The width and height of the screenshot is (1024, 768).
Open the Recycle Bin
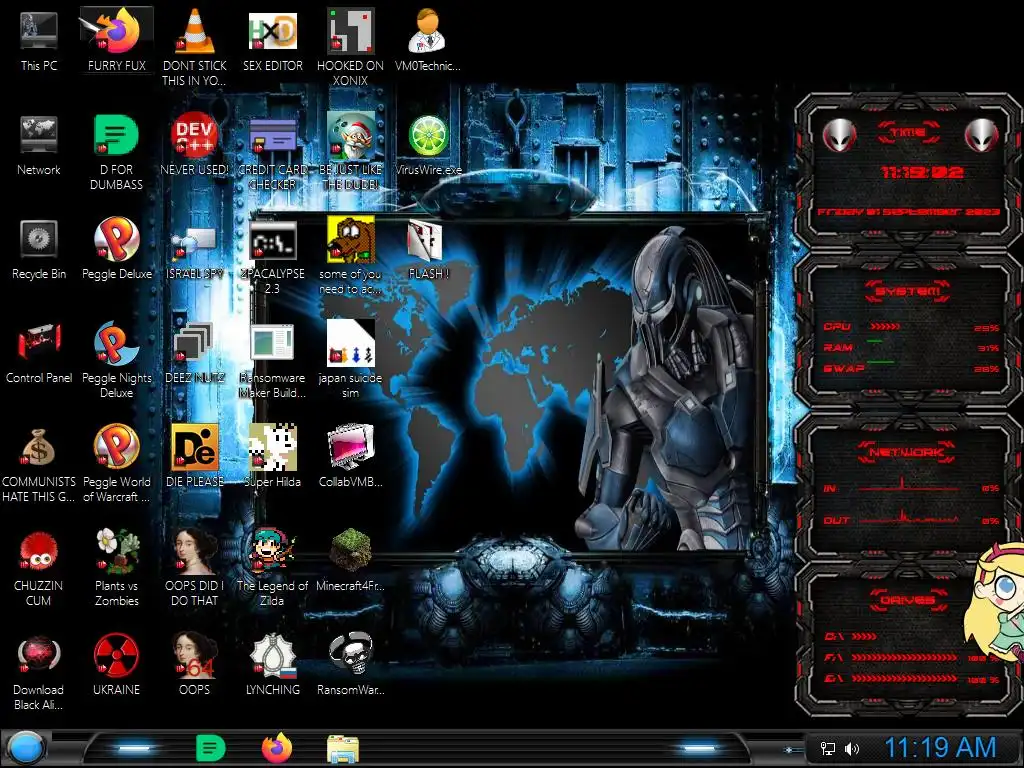click(39, 239)
